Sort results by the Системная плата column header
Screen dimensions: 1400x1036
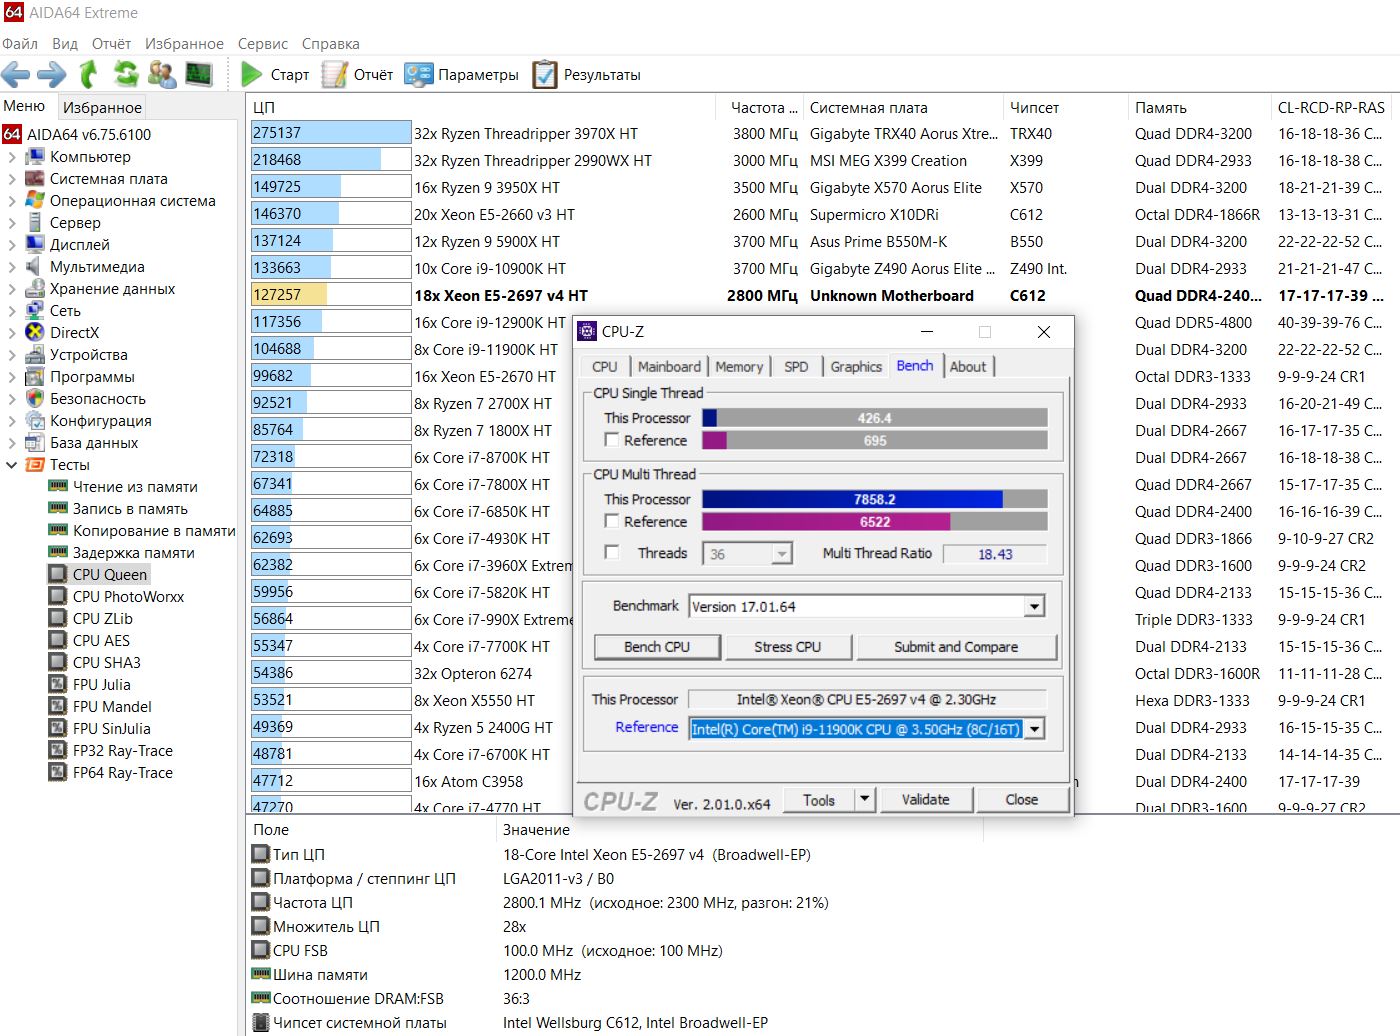(x=902, y=107)
